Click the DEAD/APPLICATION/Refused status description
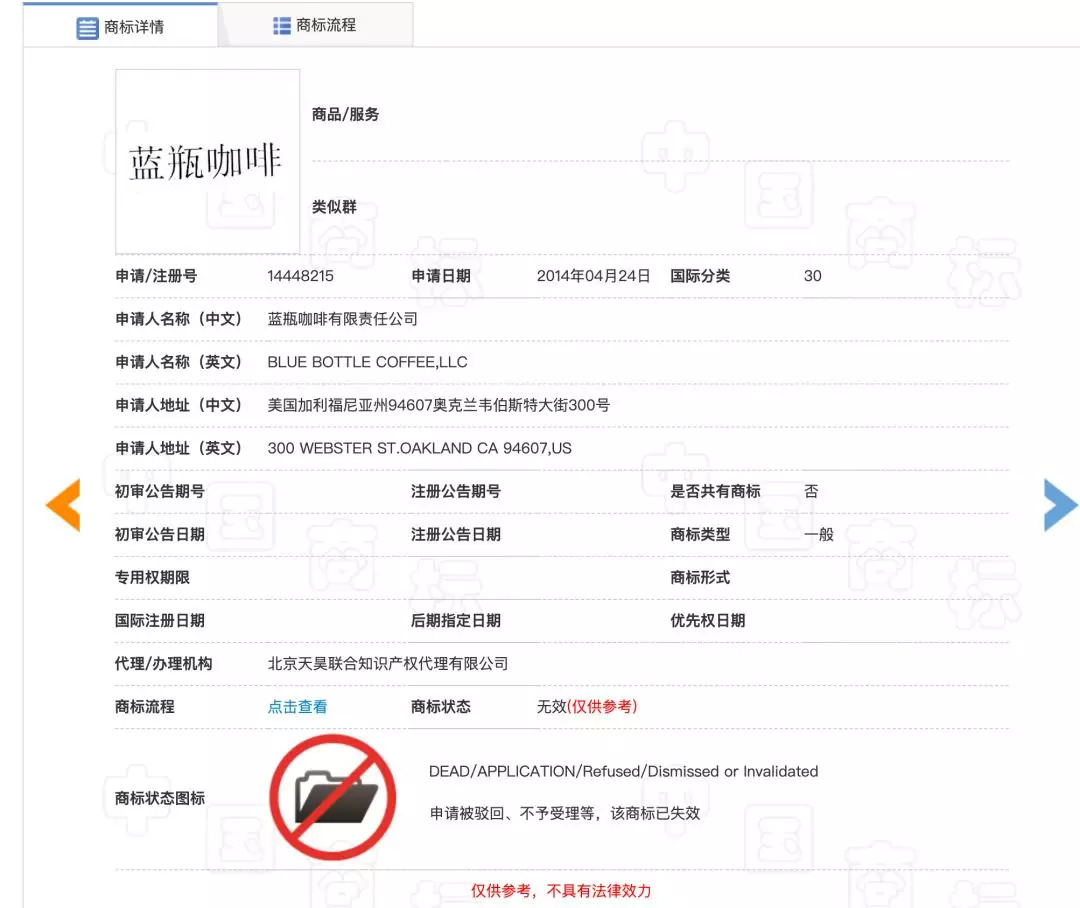The height and width of the screenshot is (908, 1080). coord(623,772)
